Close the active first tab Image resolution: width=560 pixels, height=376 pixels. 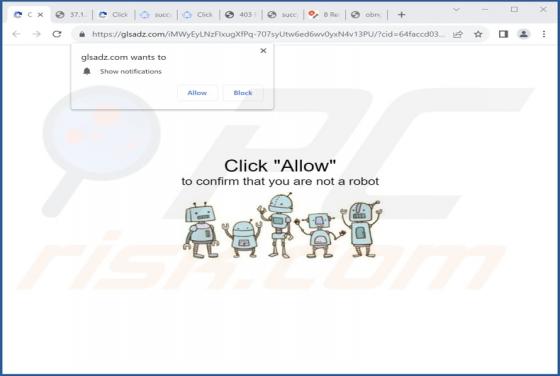40,15
